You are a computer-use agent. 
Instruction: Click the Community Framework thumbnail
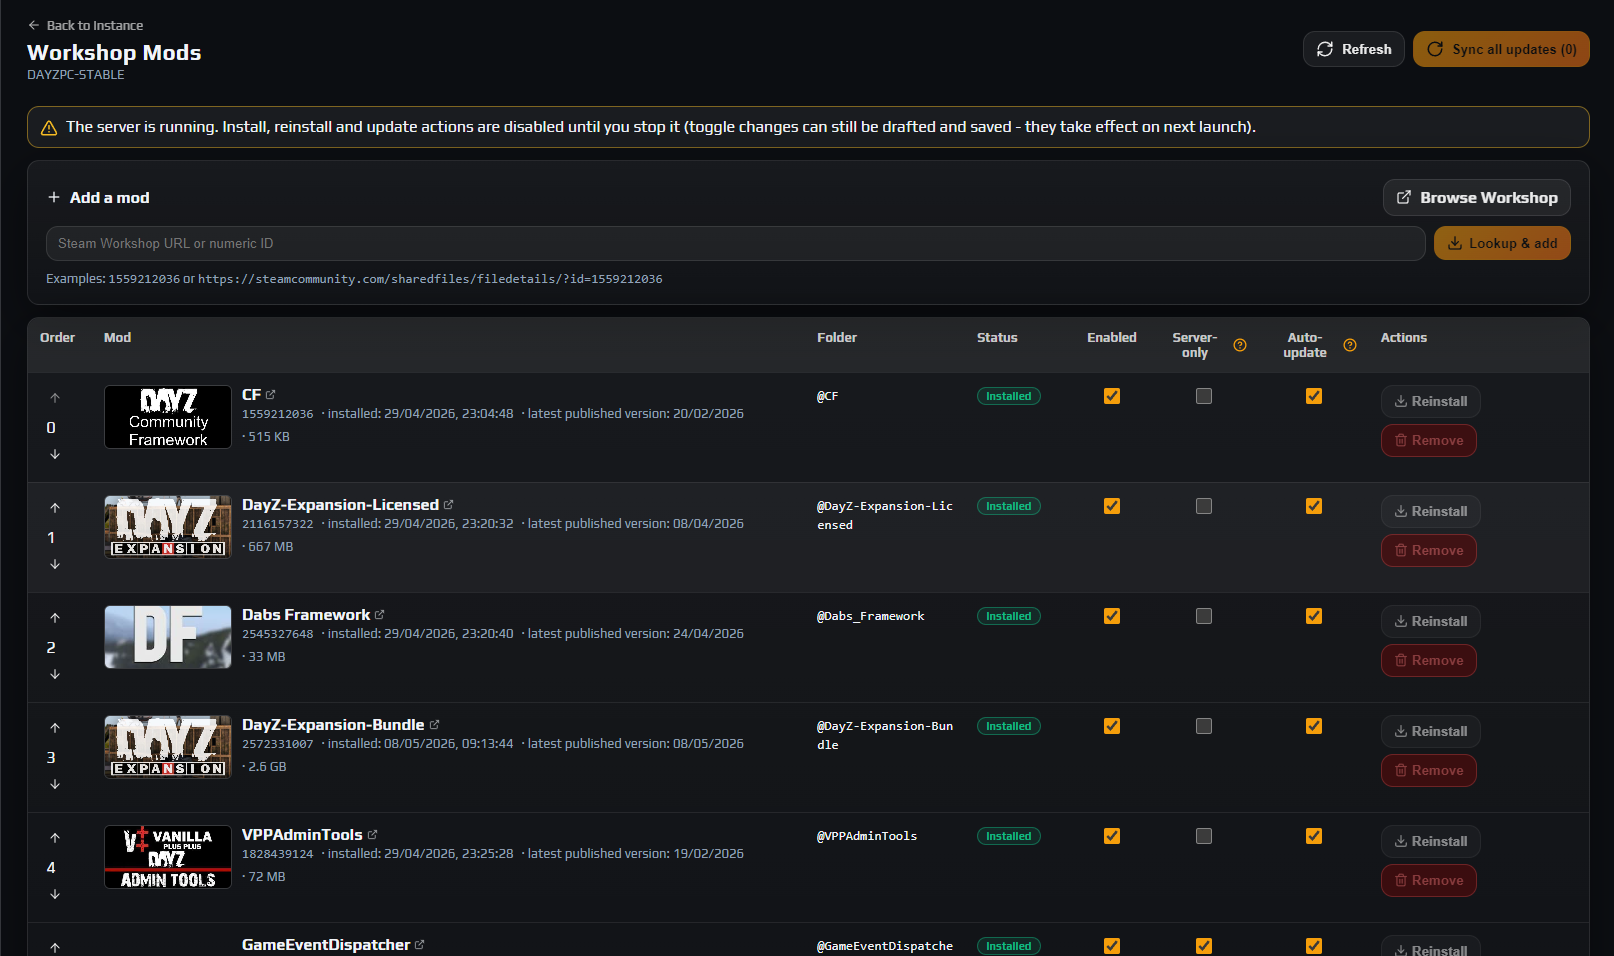(168, 417)
